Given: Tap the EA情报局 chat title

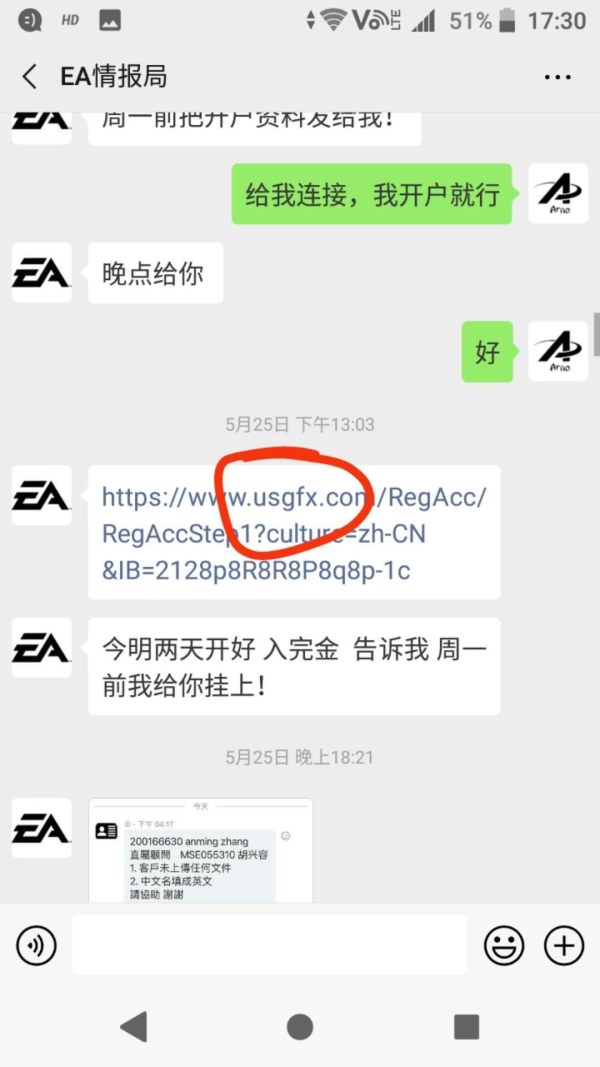Looking at the screenshot, I should pyautogui.click(x=114, y=77).
